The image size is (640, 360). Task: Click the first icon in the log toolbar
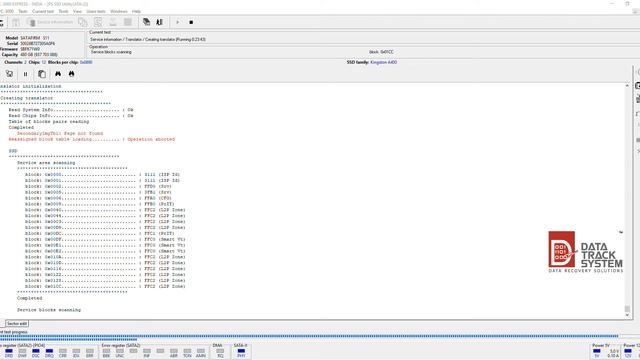pos(9,74)
